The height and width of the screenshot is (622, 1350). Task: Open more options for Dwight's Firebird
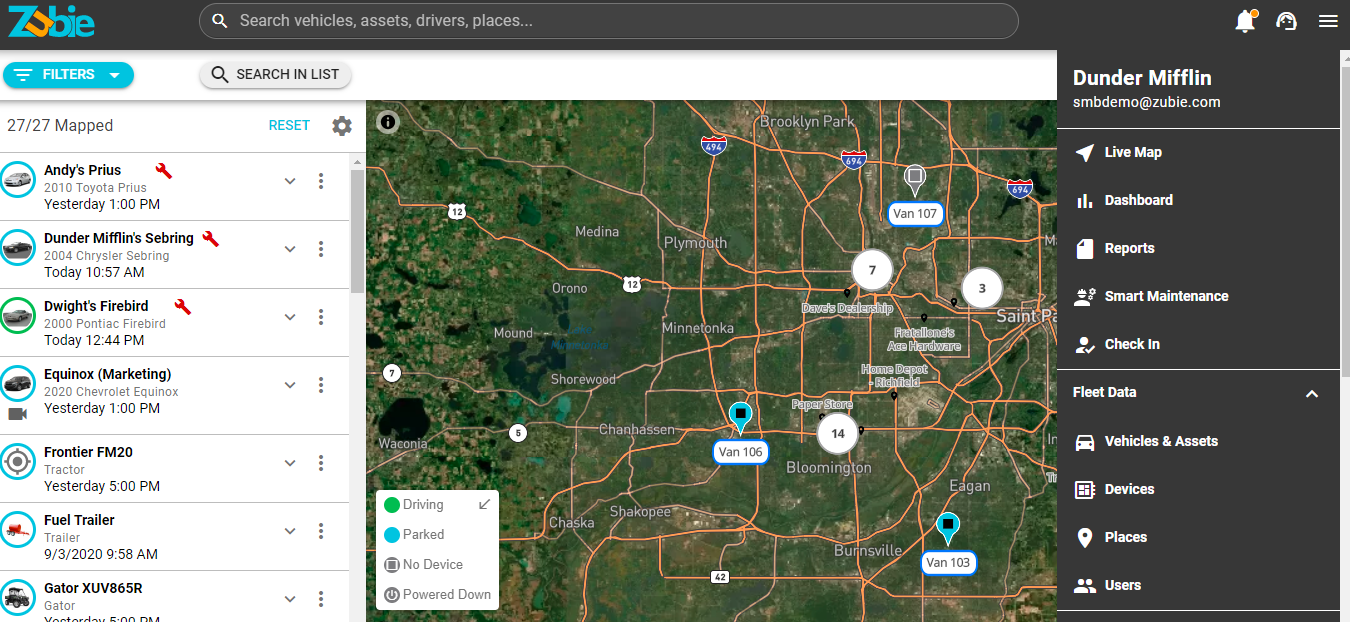coord(321,317)
